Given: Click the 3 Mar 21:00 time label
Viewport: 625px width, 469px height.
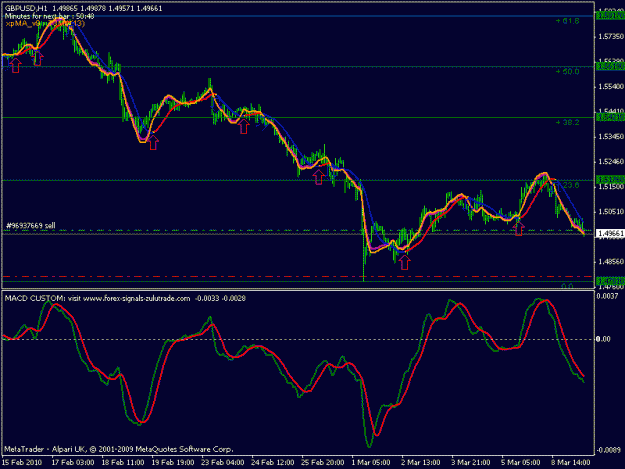Looking at the screenshot, I should tap(471, 463).
